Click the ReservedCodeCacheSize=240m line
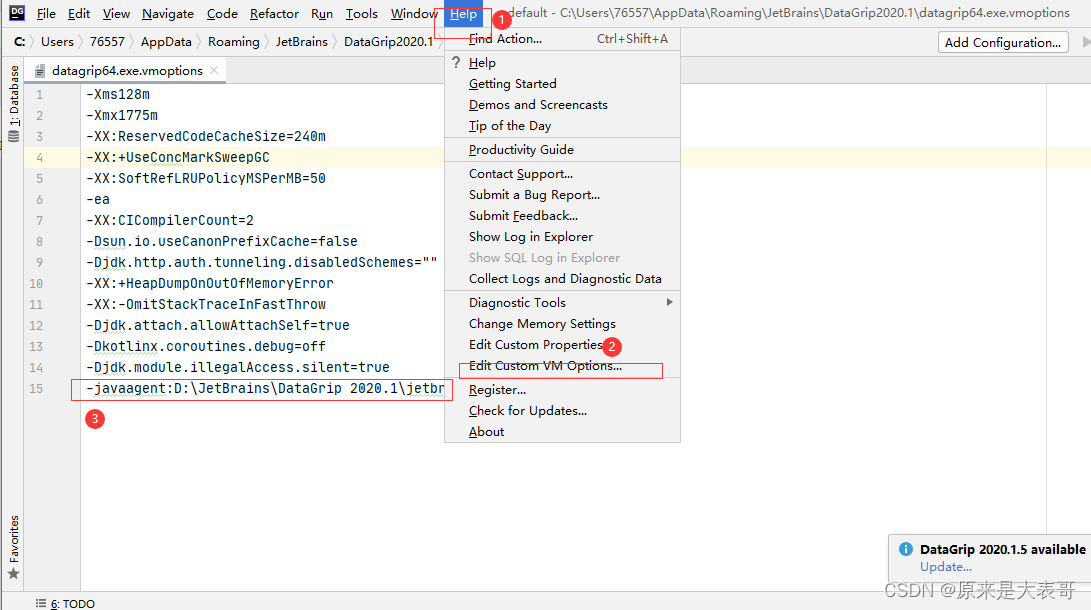The height and width of the screenshot is (610, 1091). (x=206, y=136)
